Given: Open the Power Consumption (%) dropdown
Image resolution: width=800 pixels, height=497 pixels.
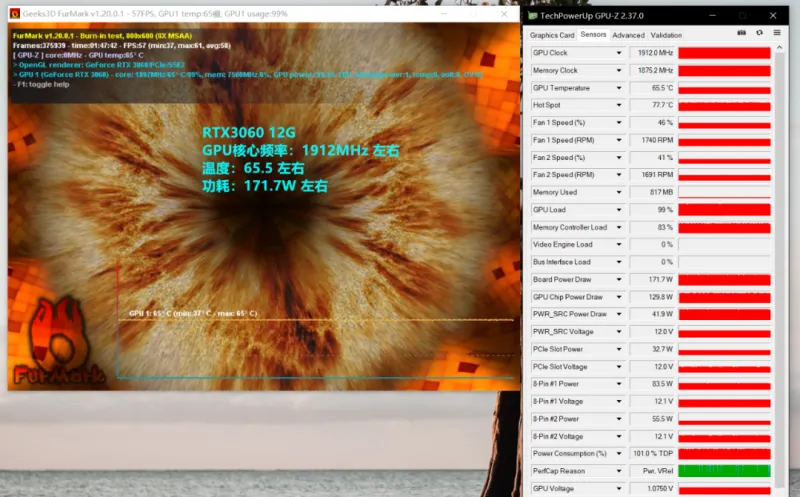Looking at the screenshot, I should pyautogui.click(x=619, y=454).
